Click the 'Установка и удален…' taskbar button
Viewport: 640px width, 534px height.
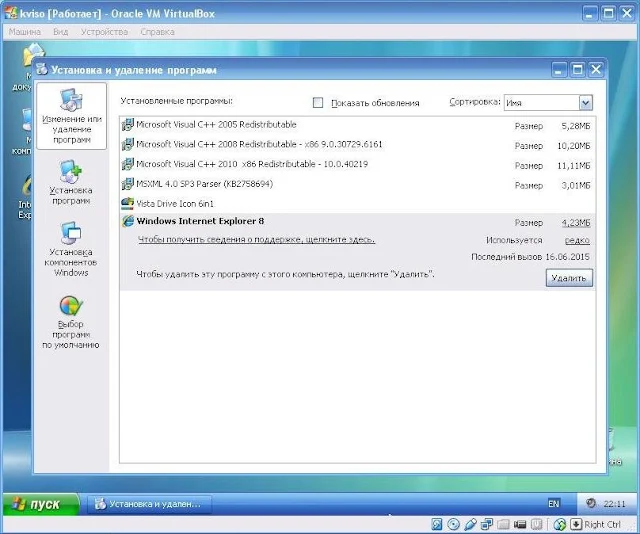pos(149,504)
